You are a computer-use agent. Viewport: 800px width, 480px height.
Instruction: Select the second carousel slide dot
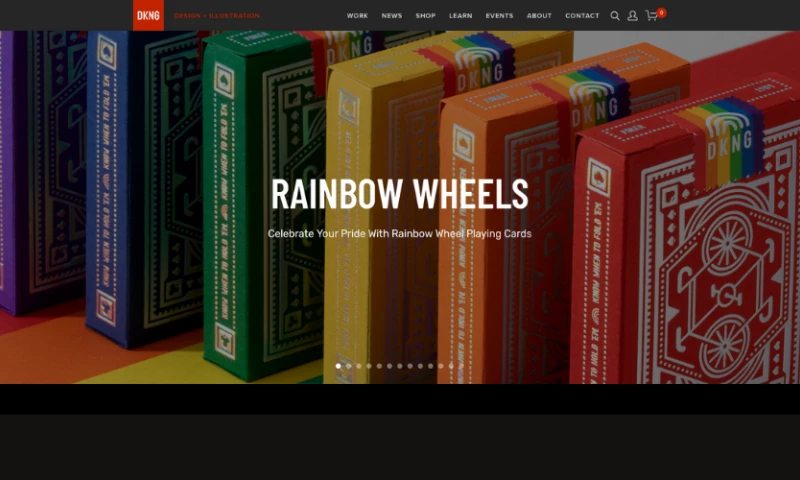[x=348, y=366]
